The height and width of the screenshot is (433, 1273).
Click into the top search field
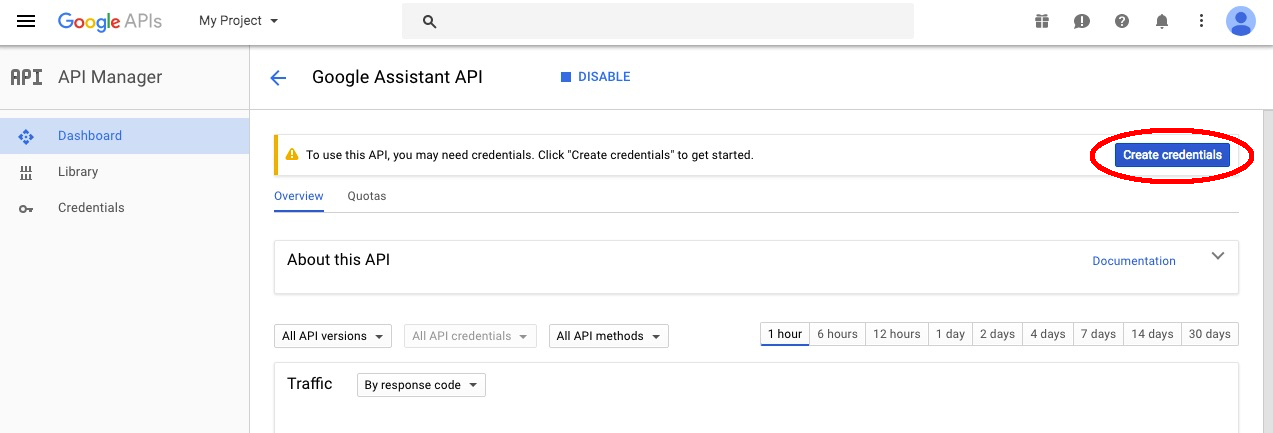click(x=658, y=21)
